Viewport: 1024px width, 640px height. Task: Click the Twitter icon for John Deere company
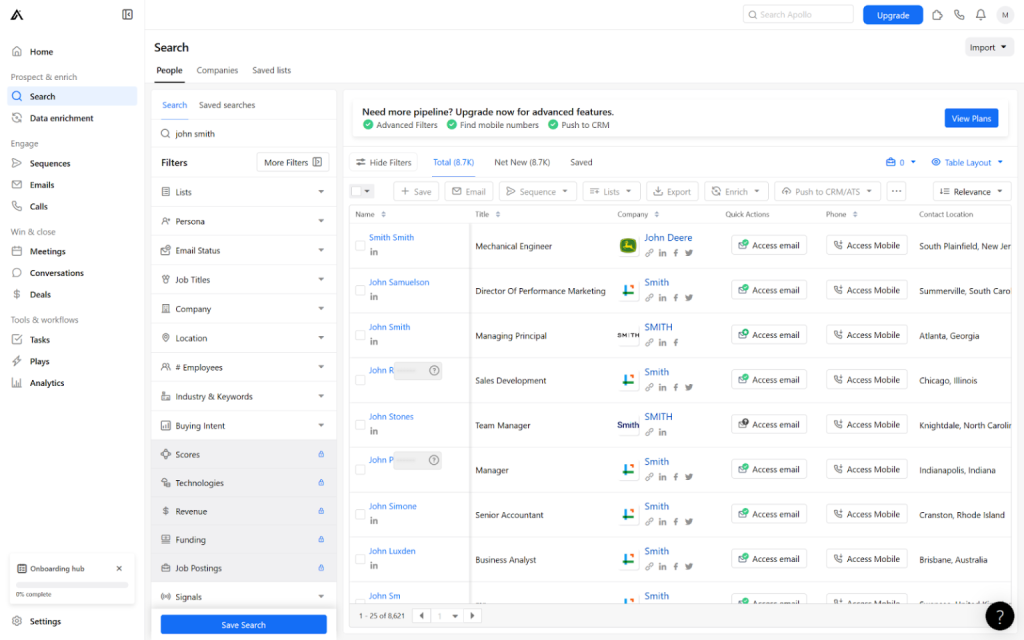(689, 253)
